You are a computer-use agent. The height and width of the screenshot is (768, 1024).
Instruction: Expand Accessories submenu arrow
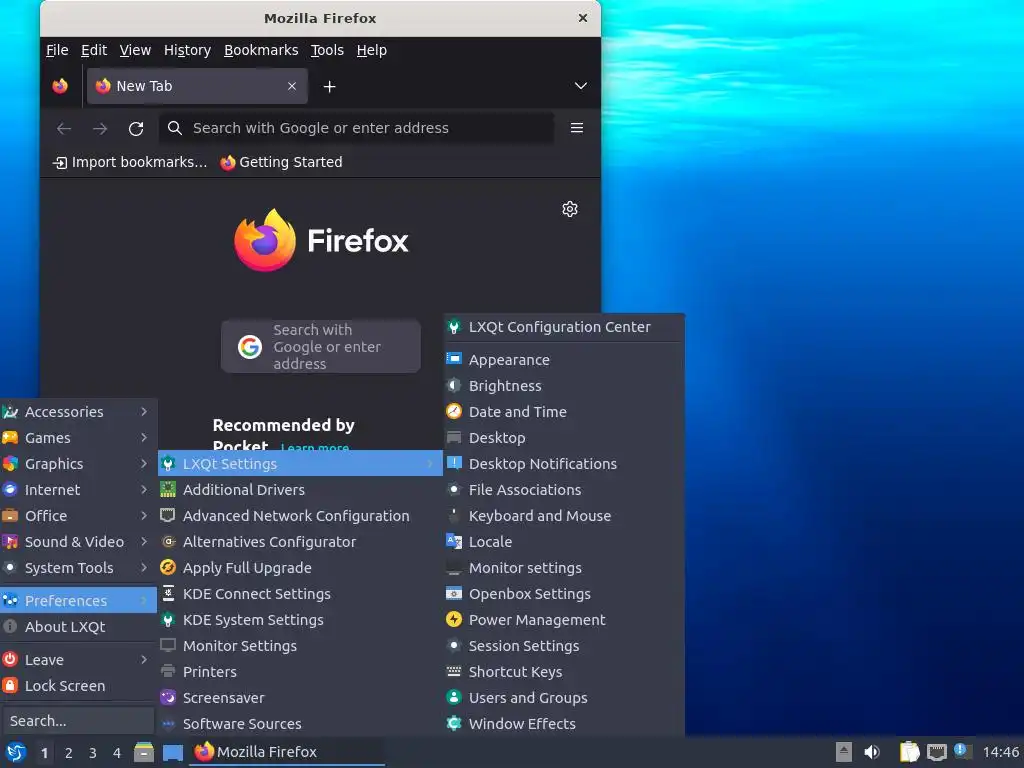pos(144,411)
